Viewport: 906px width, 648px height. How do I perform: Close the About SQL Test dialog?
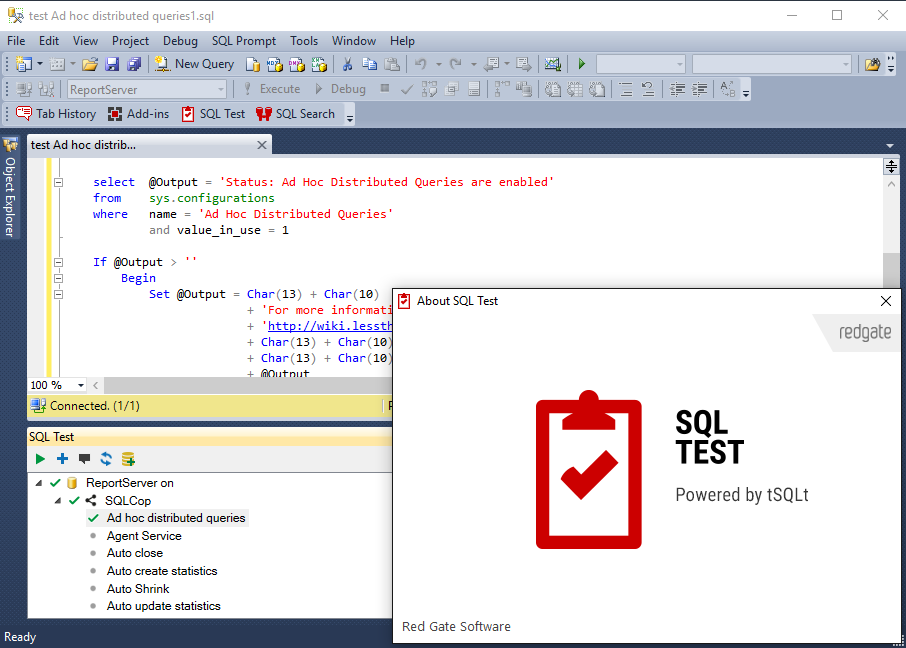pyautogui.click(x=885, y=301)
